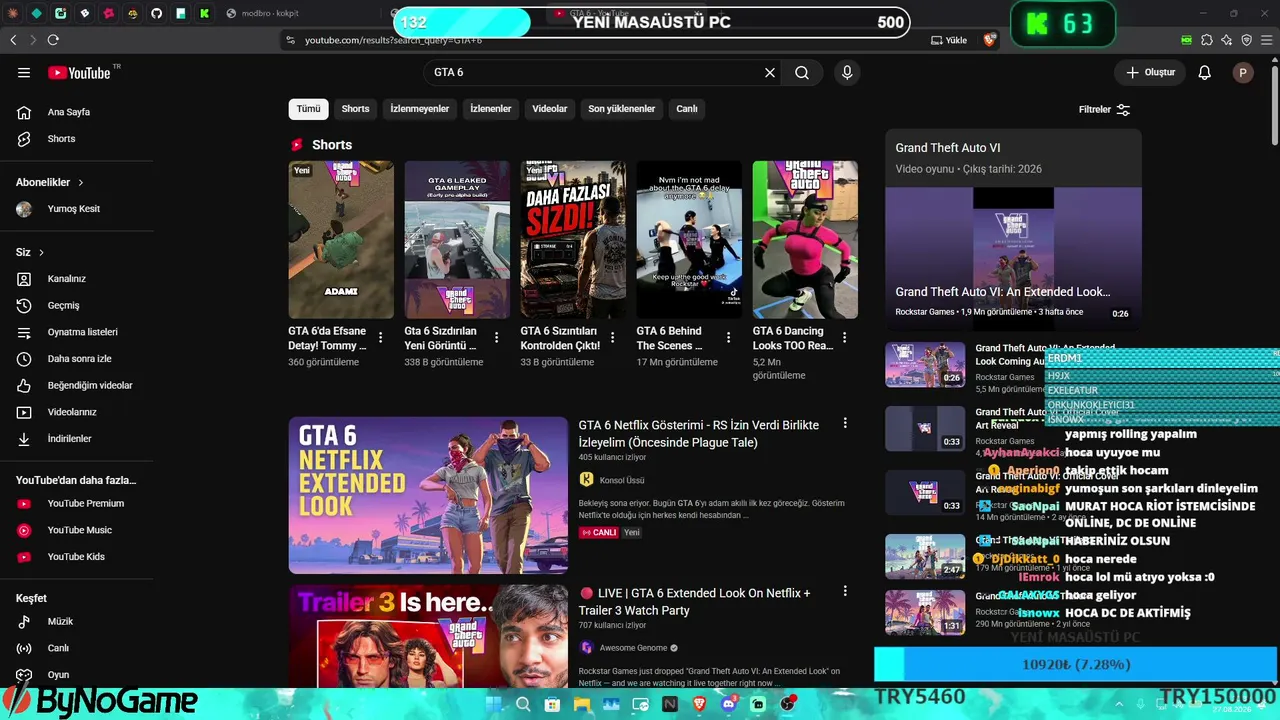Select the Son yüklenenler filter chip
The image size is (1280, 720).
point(621,109)
